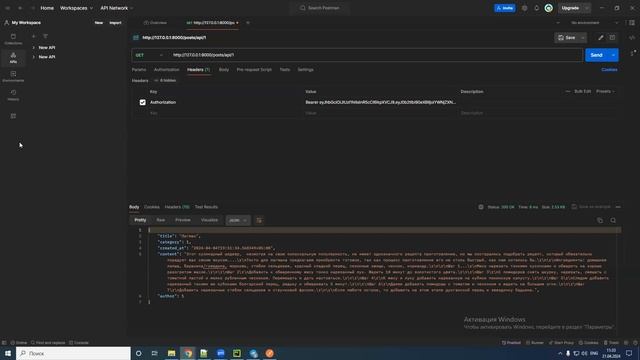Switch to the Pre-request Script tab

(x=254, y=70)
